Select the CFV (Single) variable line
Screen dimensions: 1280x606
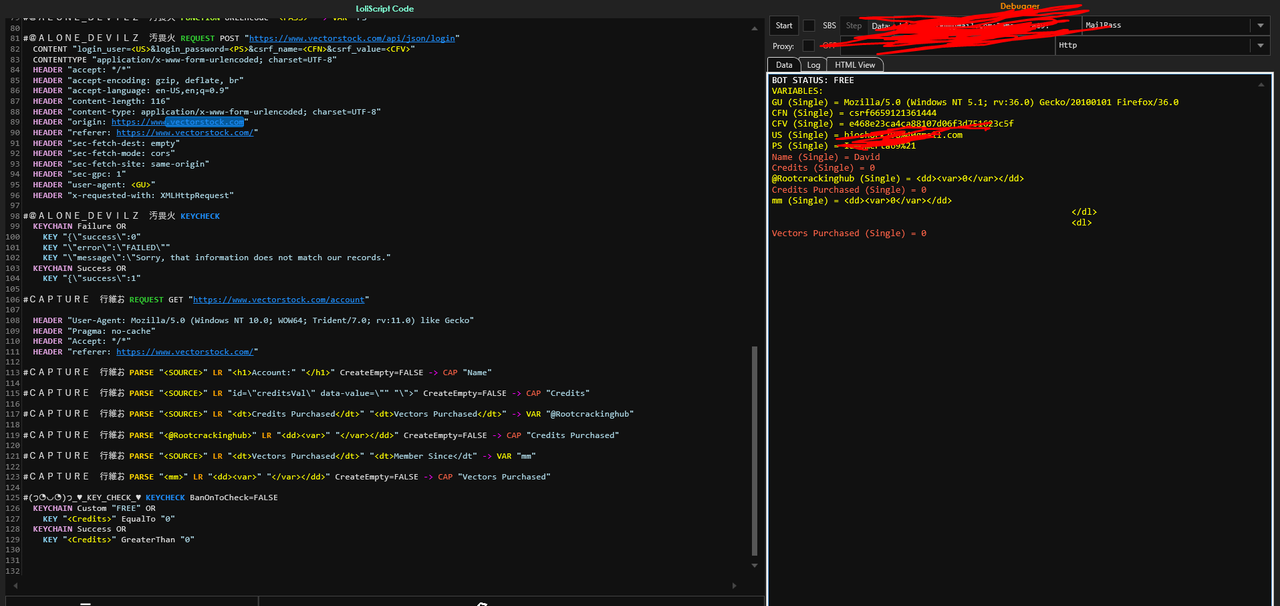tap(892, 124)
